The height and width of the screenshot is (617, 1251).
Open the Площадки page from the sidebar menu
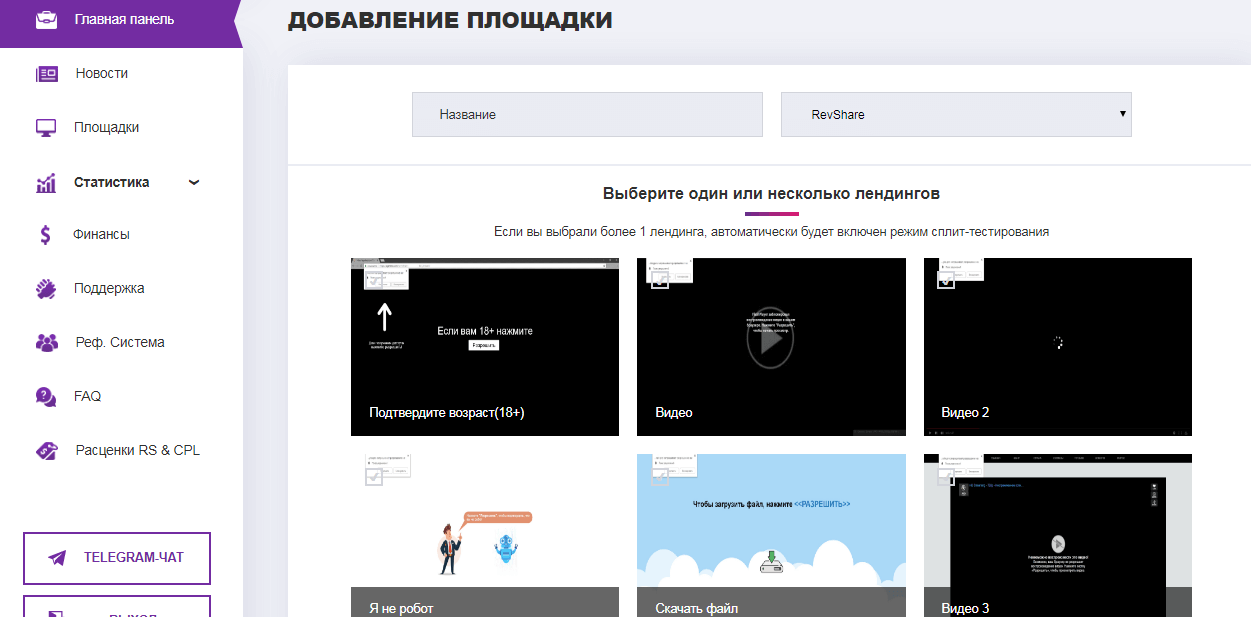[x=103, y=126]
